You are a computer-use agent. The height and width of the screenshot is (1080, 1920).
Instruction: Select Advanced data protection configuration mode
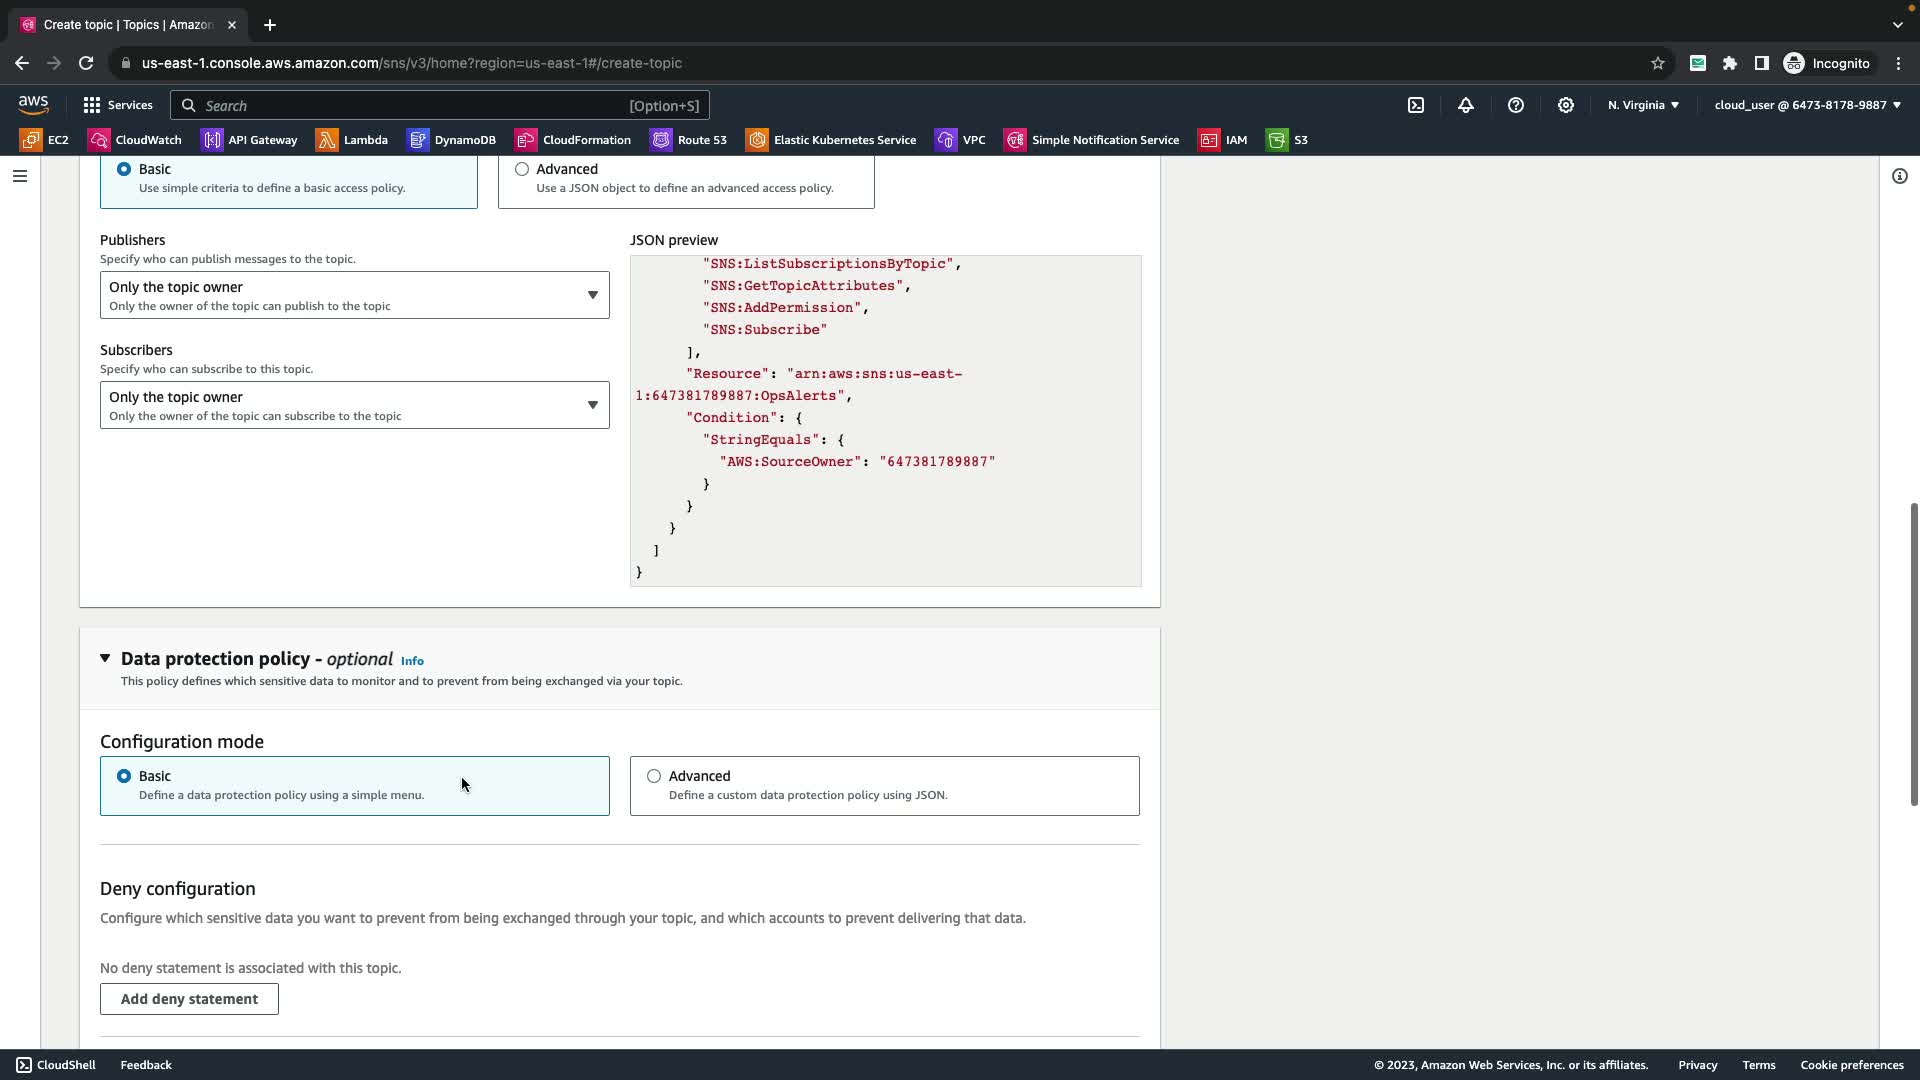(654, 776)
